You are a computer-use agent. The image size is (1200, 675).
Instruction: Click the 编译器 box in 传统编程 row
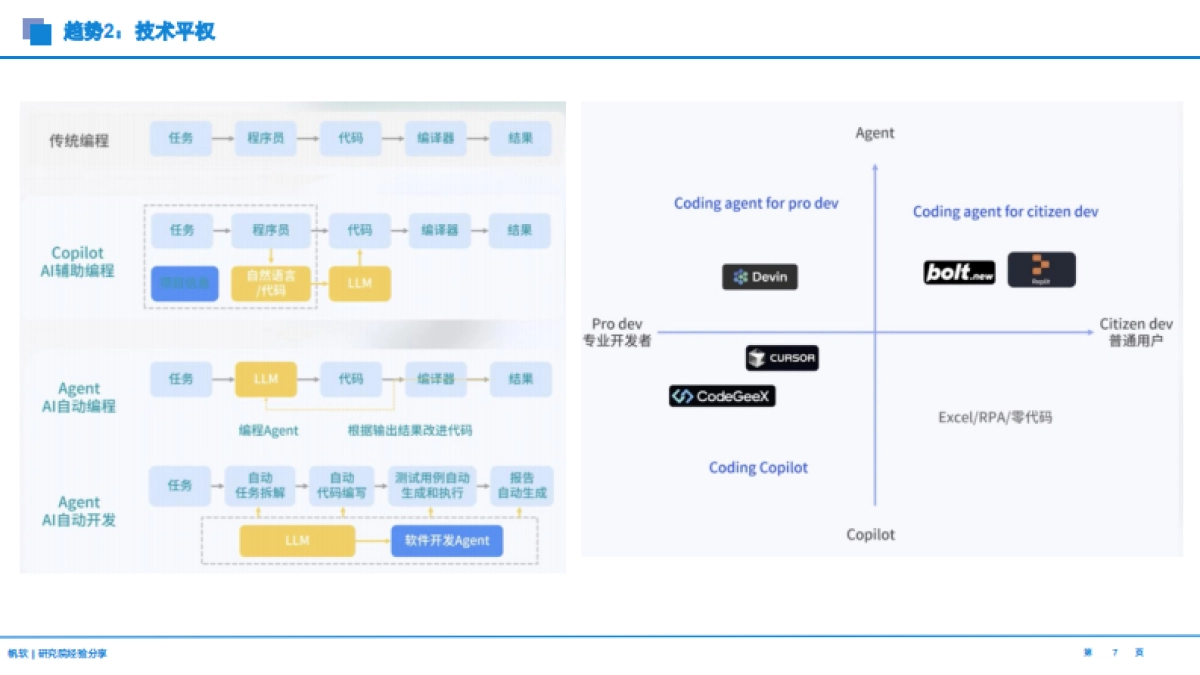coord(436,139)
